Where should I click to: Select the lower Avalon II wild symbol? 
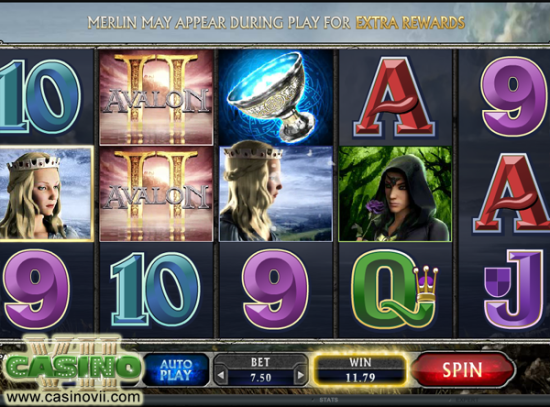pyautogui.click(x=156, y=194)
